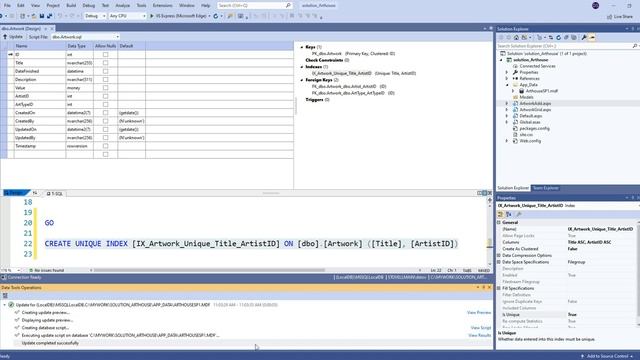640x360 pixels.
Task: Expand the References node in Solution Explorer
Action: (507, 78)
